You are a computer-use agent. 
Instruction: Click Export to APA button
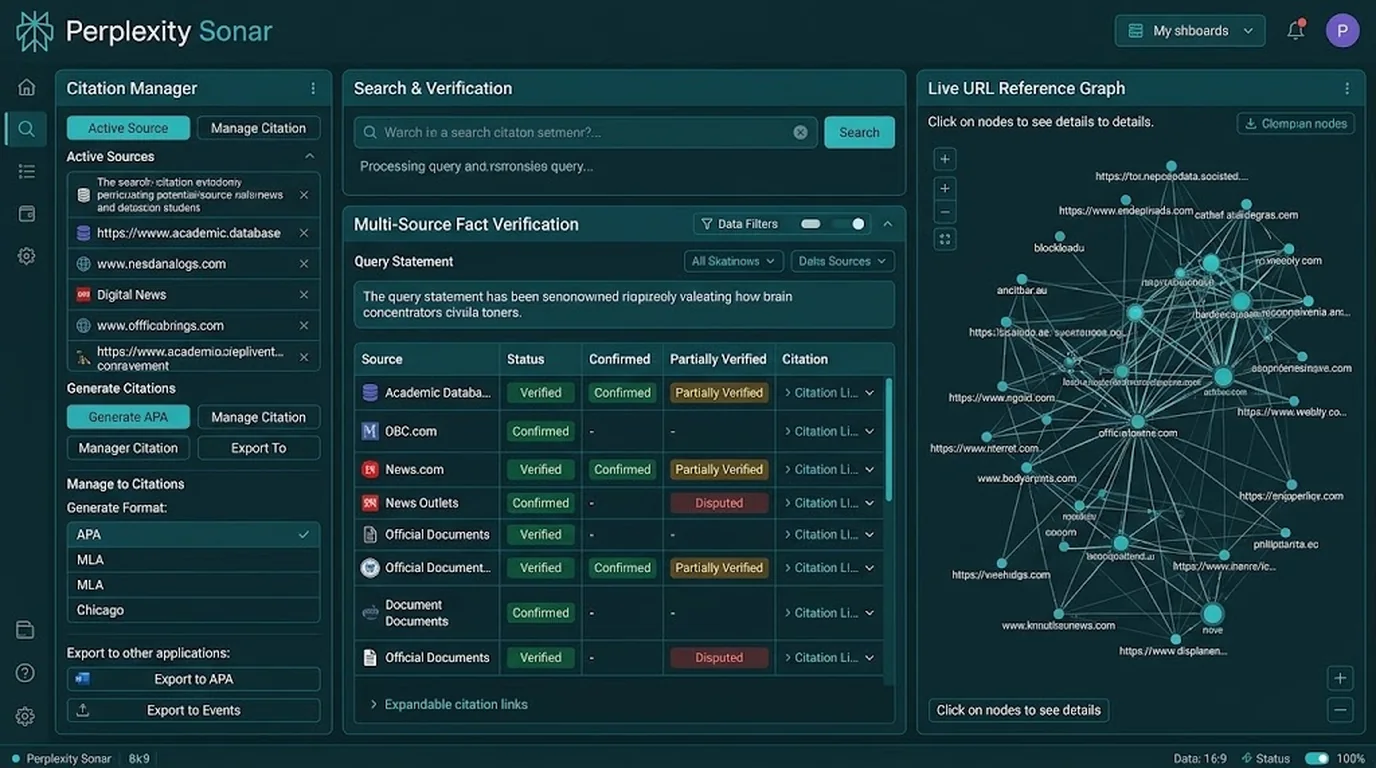coord(193,679)
